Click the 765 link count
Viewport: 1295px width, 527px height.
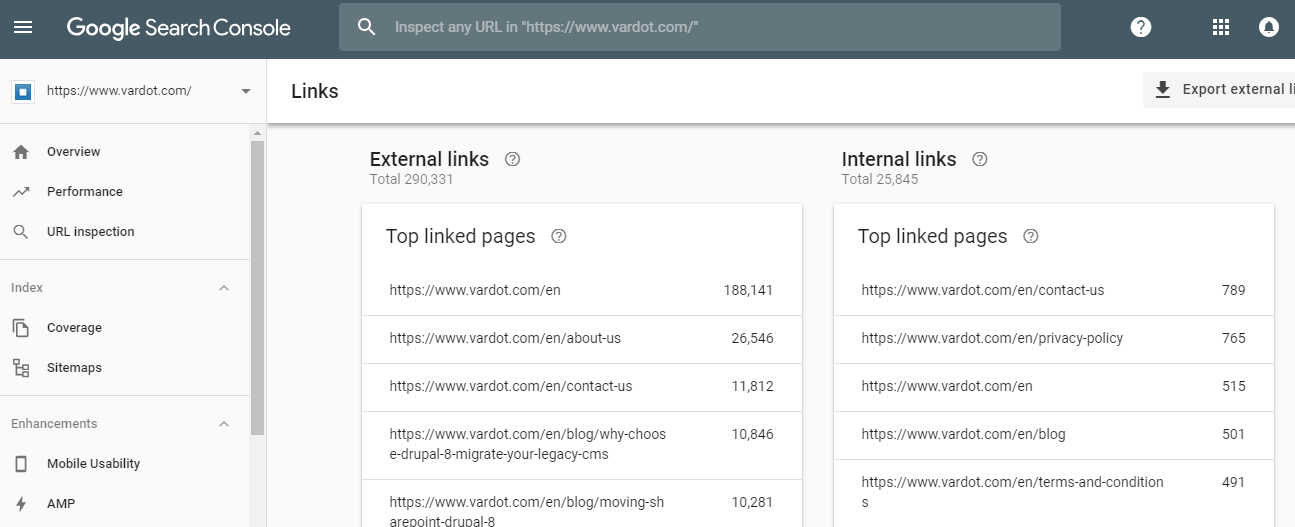(1234, 338)
